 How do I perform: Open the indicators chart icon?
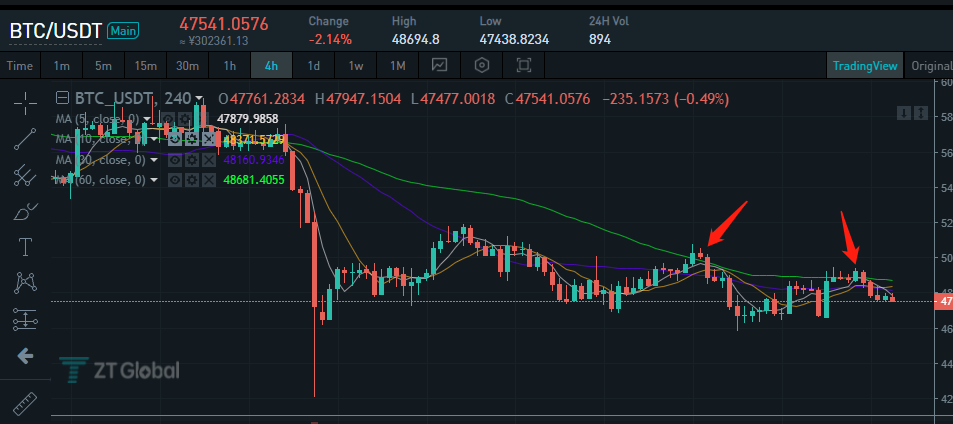coord(439,65)
